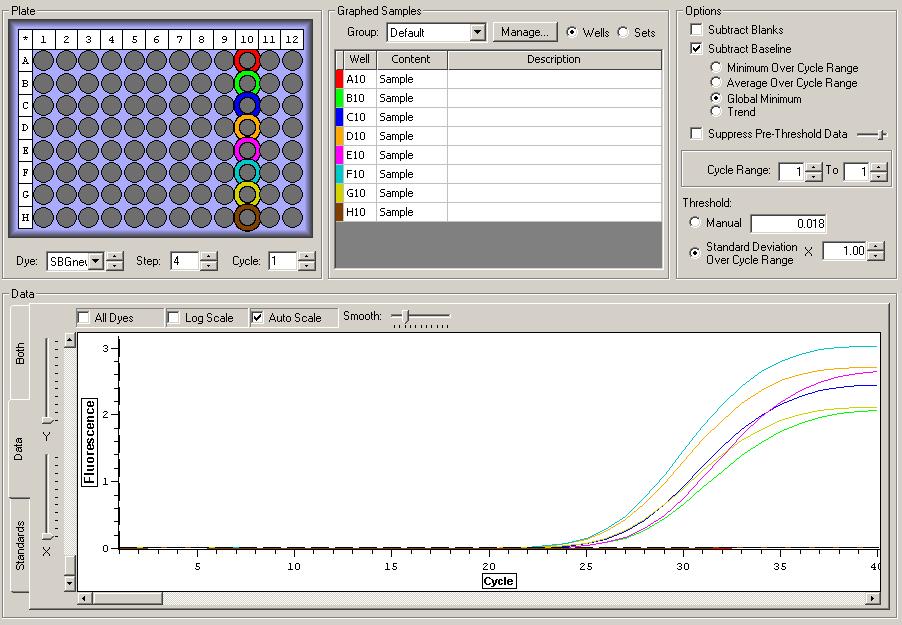Click Cycle Range start spinner

(x=813, y=172)
